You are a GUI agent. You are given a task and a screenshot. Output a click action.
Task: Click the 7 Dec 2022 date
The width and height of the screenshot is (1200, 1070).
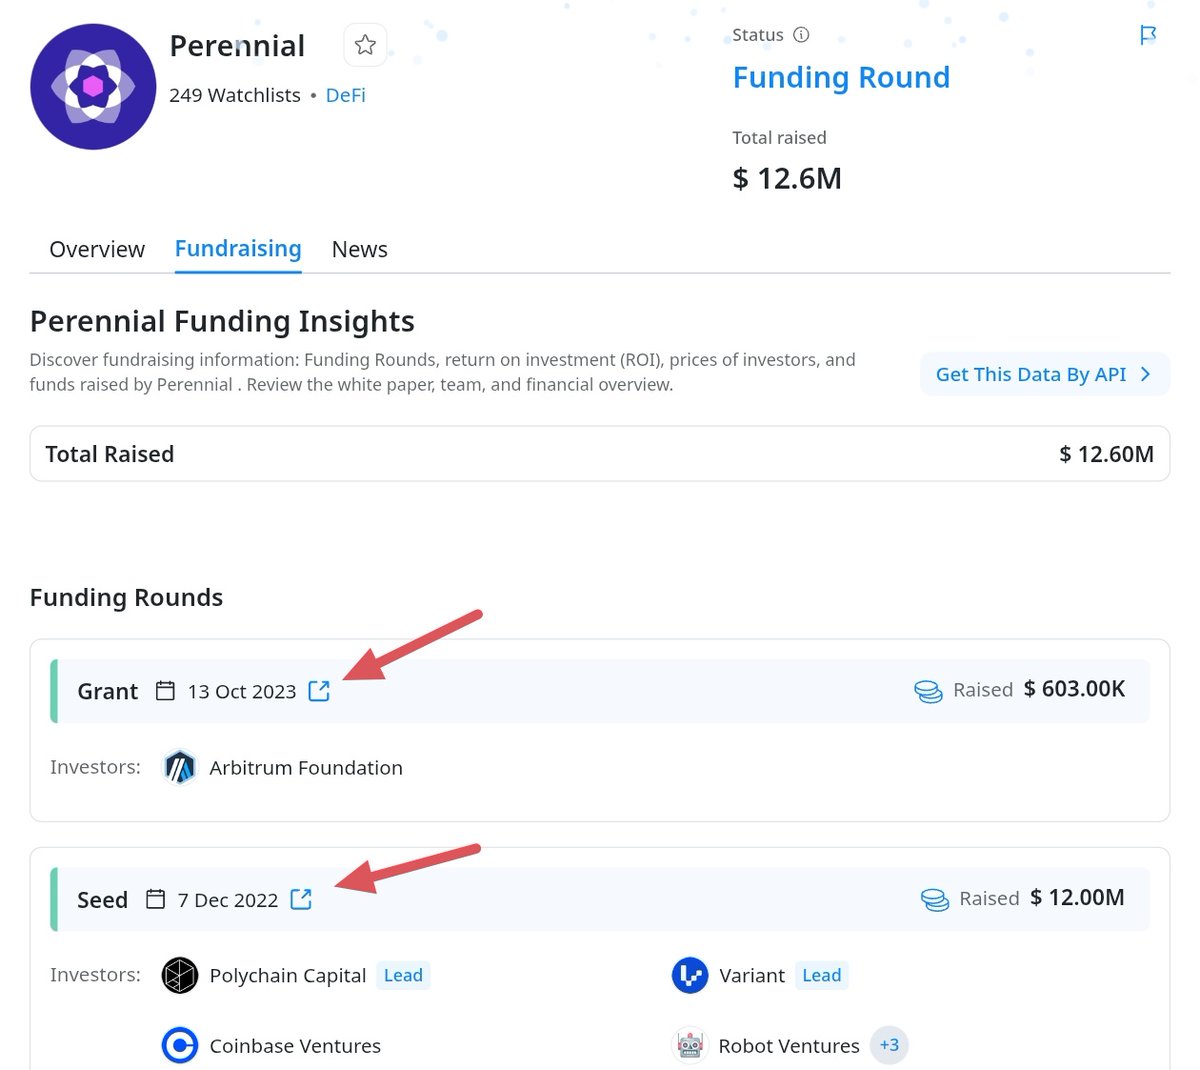[228, 899]
